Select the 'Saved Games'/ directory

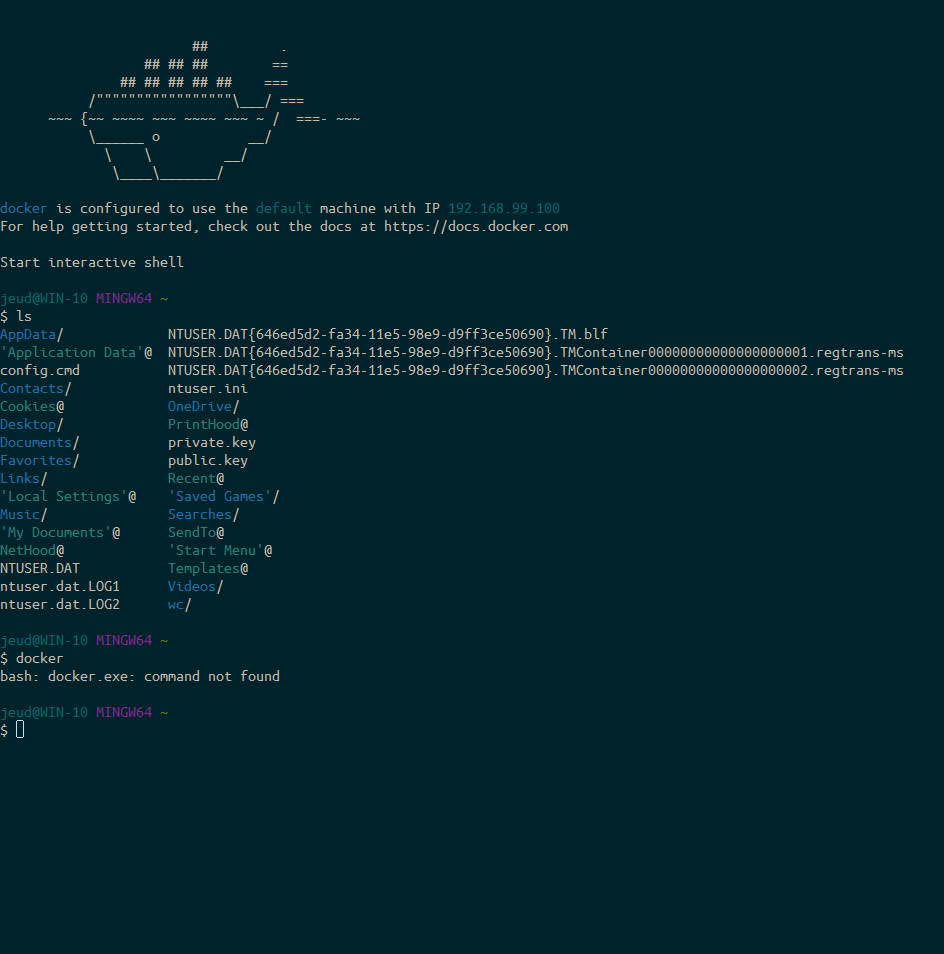[224, 496]
